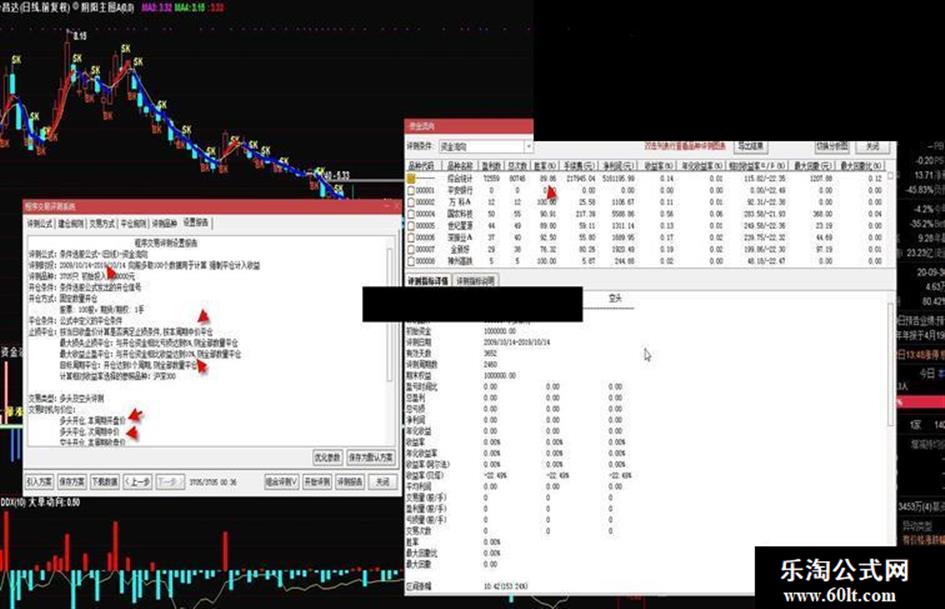The width and height of the screenshot is (945, 609).
Task: Go back with the 上一步 button
Action: click(138, 482)
